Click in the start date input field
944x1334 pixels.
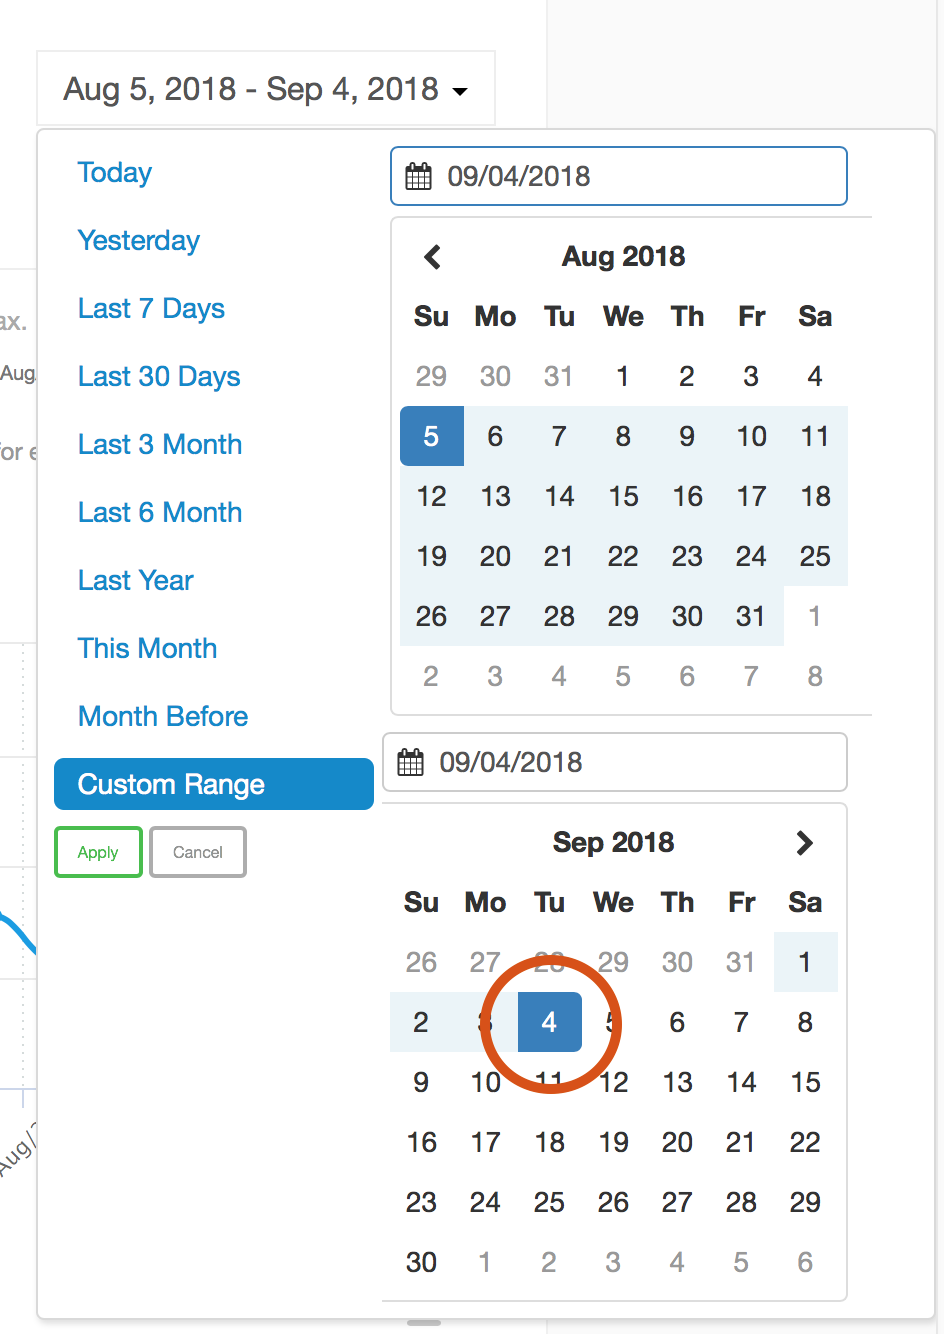coord(619,176)
